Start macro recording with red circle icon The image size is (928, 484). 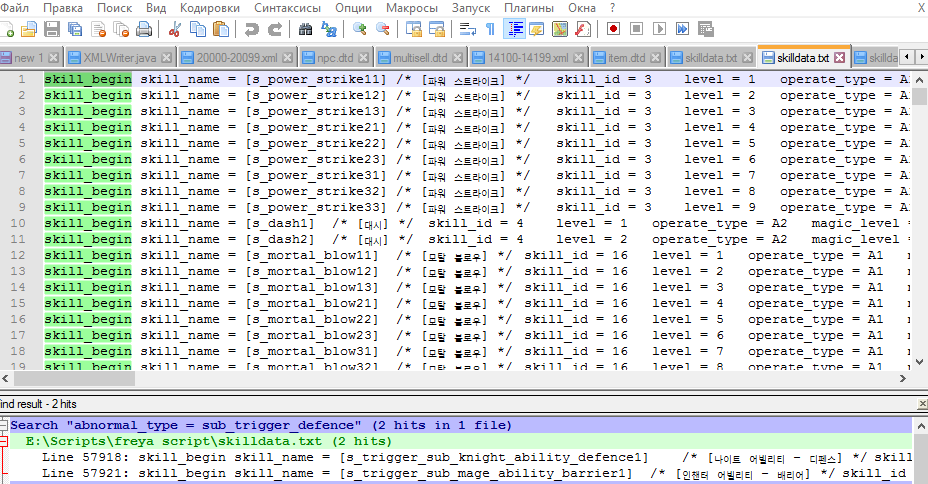[612, 30]
